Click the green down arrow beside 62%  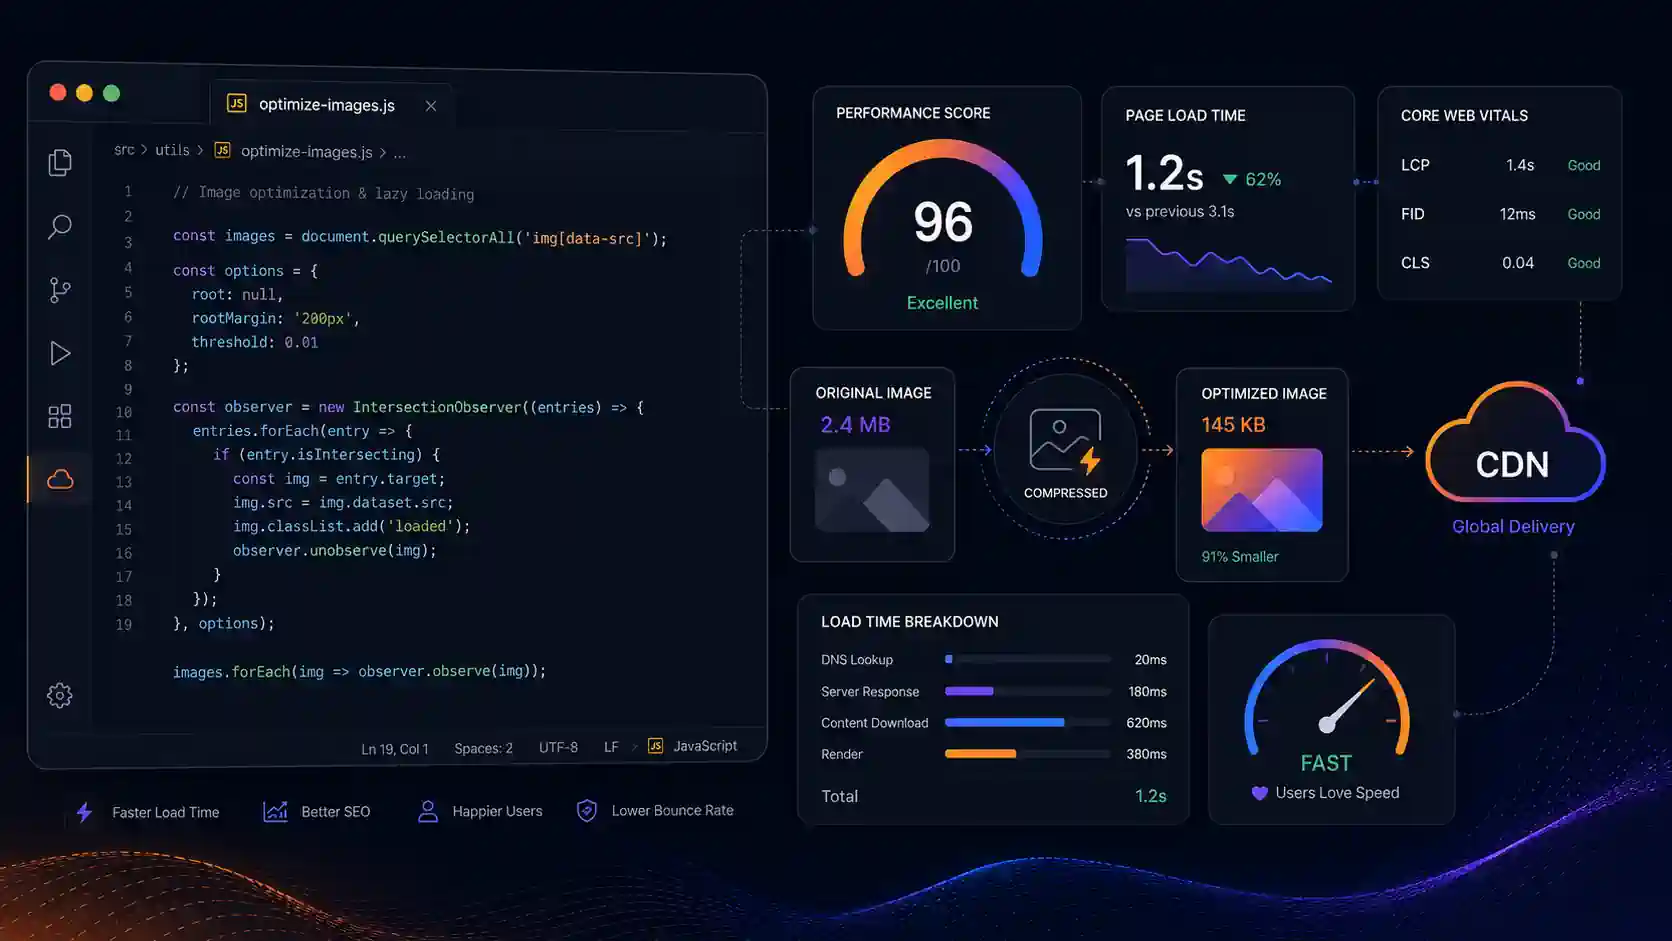(1230, 179)
